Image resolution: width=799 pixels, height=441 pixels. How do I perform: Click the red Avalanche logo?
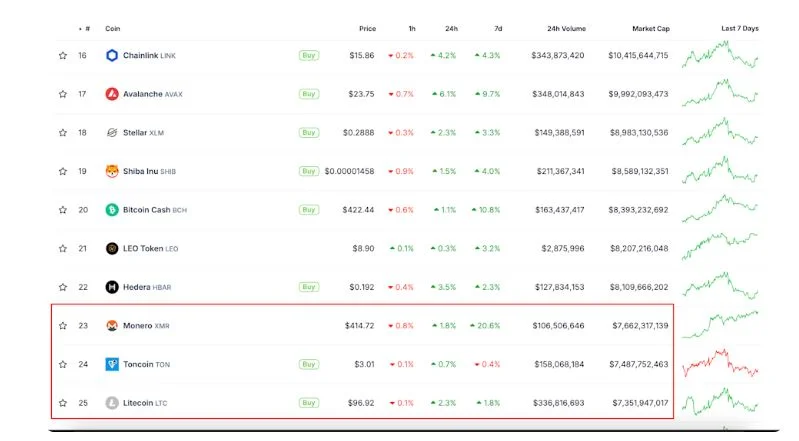point(112,94)
